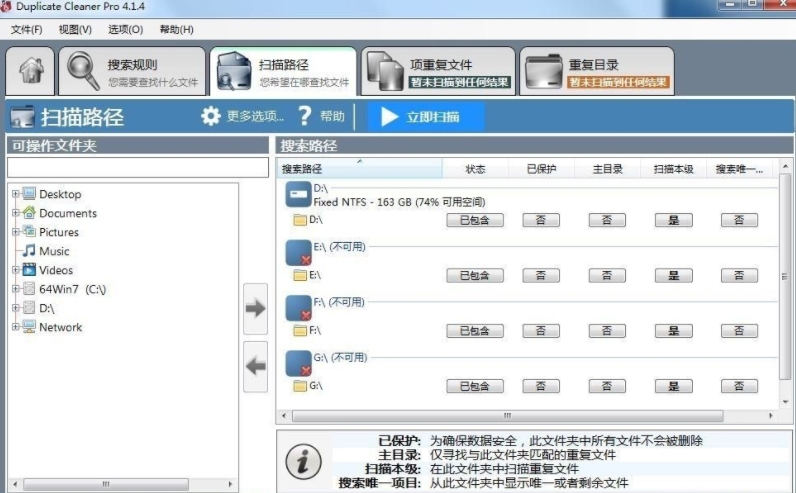Click the yellow folder icon beside D:\ row
796x493 pixels.
coord(300,220)
